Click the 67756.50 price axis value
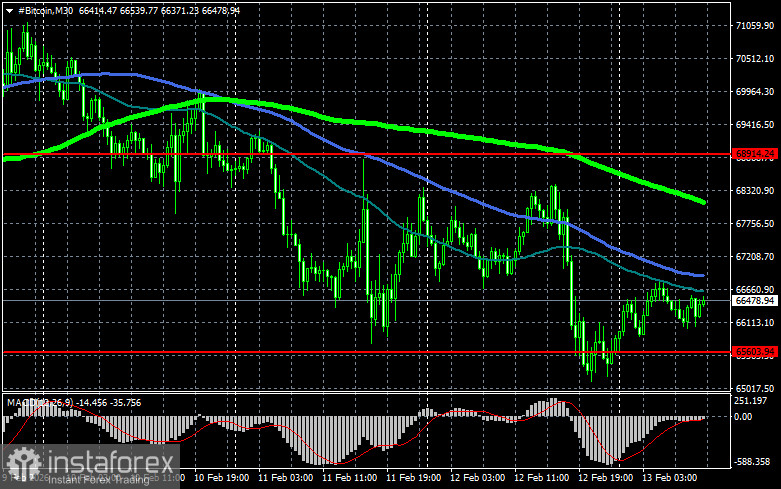Viewport: 781px width, 489px height. pyautogui.click(x=755, y=224)
